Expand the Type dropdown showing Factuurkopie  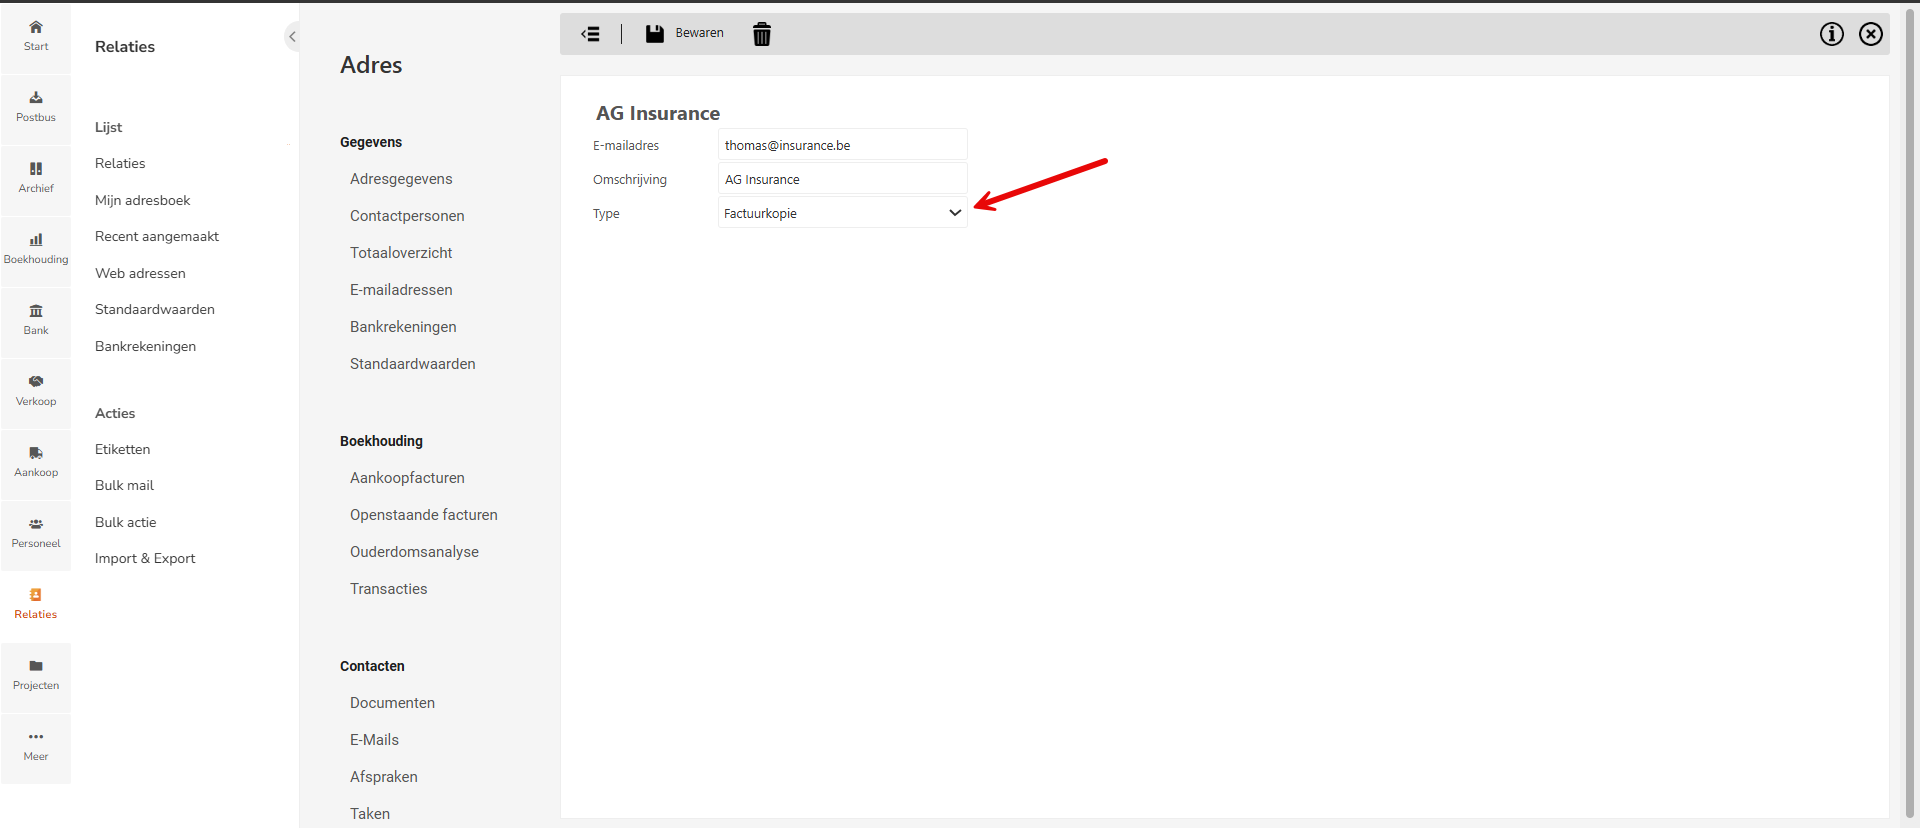[x=842, y=213]
